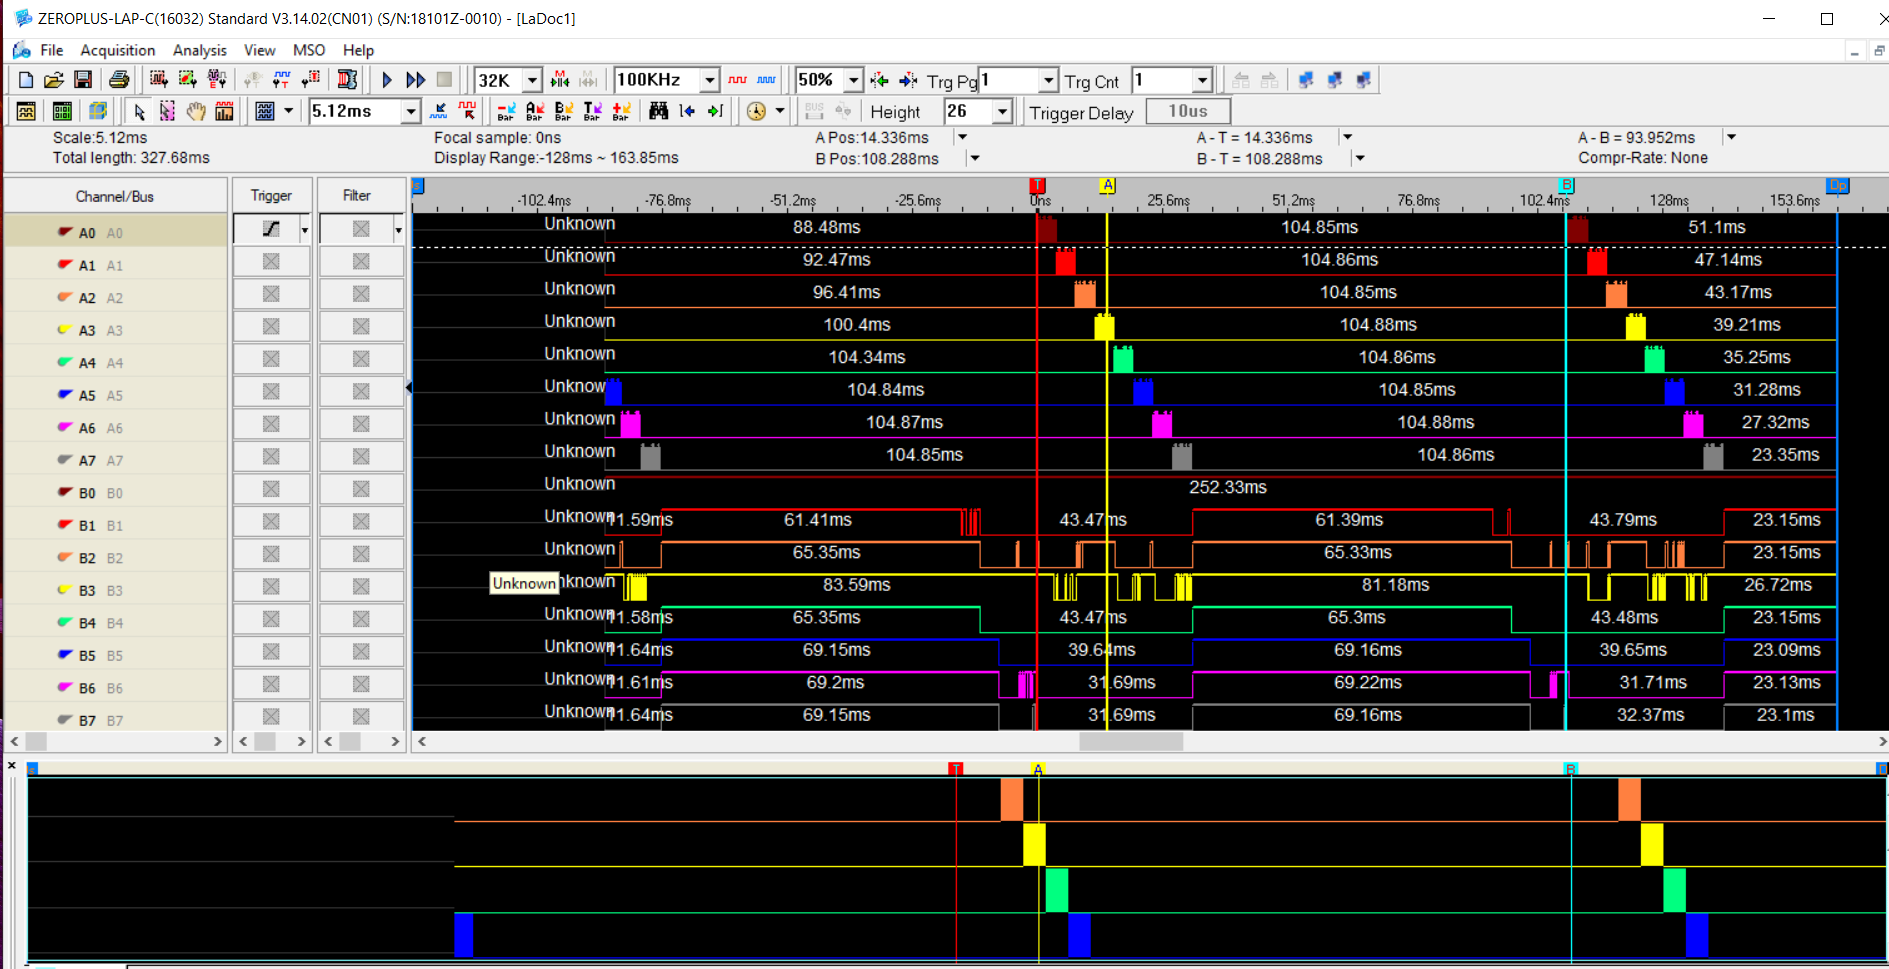Screen dimensions: 1889x969
Task: Toggle trigger condition for channel A3
Action: click(x=271, y=327)
